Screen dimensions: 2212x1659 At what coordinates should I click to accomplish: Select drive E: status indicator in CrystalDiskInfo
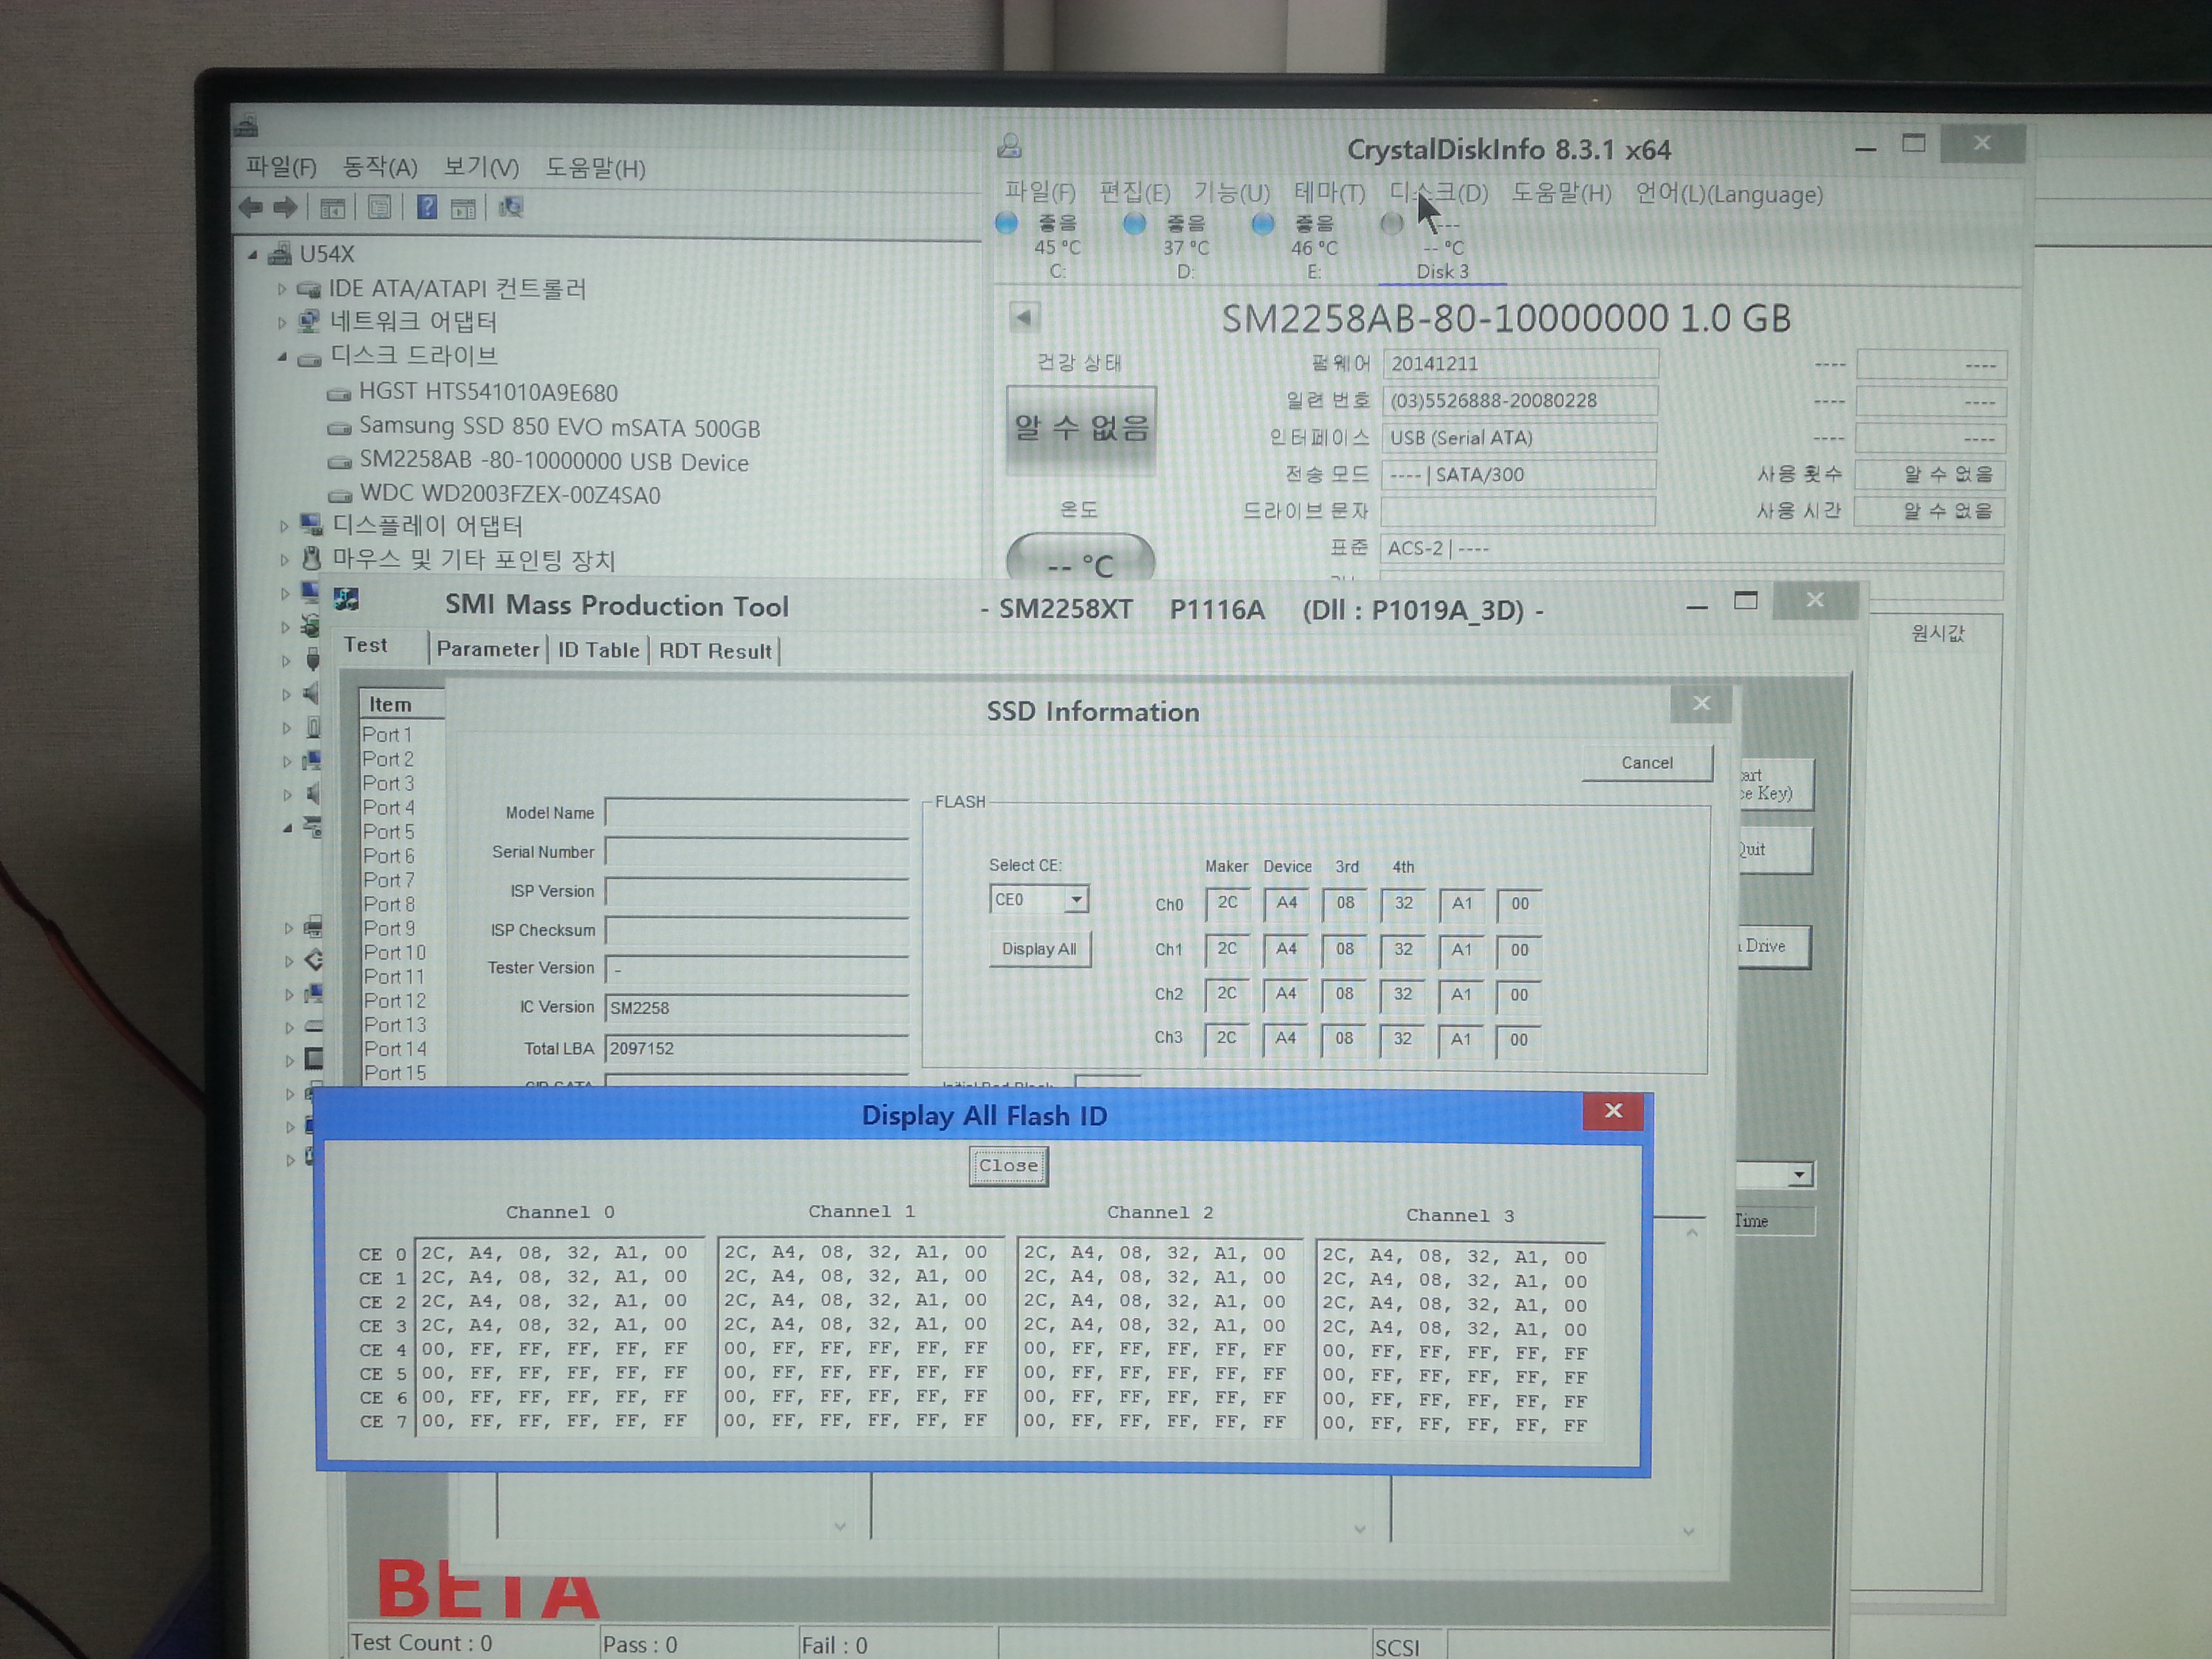(1263, 224)
